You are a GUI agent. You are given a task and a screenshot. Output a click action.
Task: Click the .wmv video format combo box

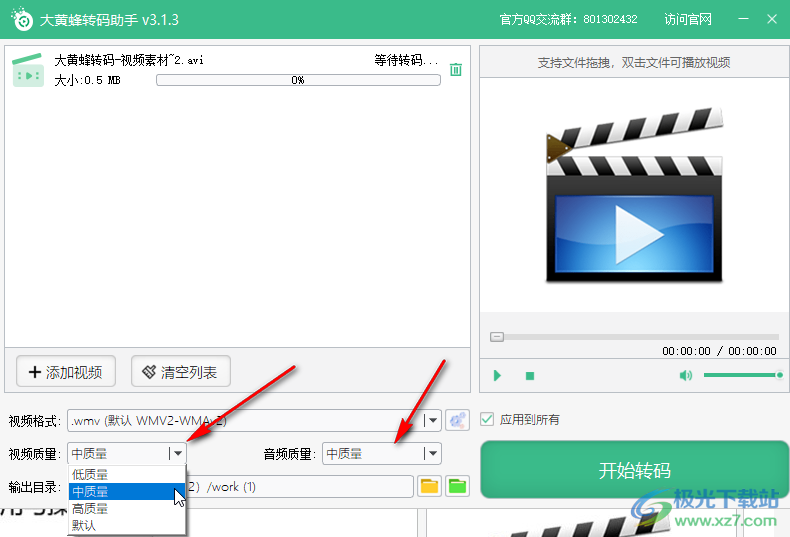pos(254,420)
